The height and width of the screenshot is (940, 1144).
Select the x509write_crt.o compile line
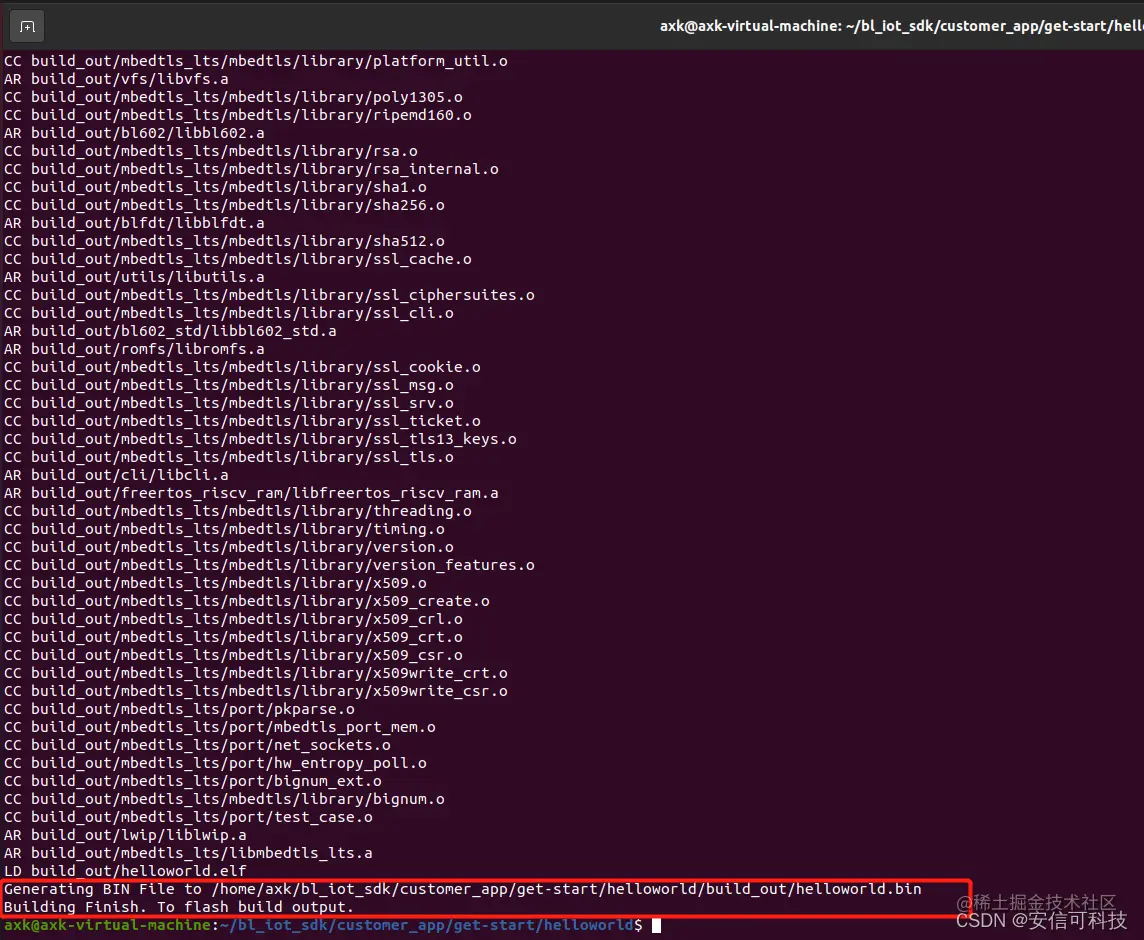coord(255,673)
